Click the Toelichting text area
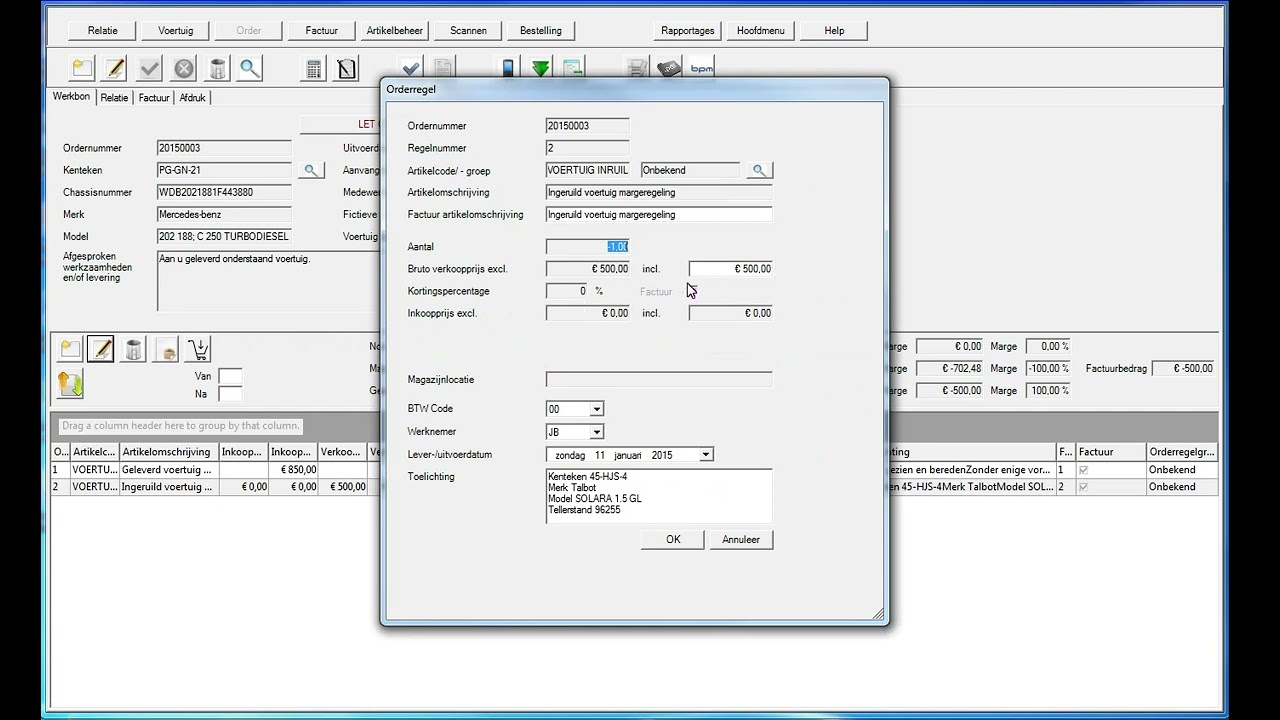This screenshot has height=720, width=1280. point(659,496)
